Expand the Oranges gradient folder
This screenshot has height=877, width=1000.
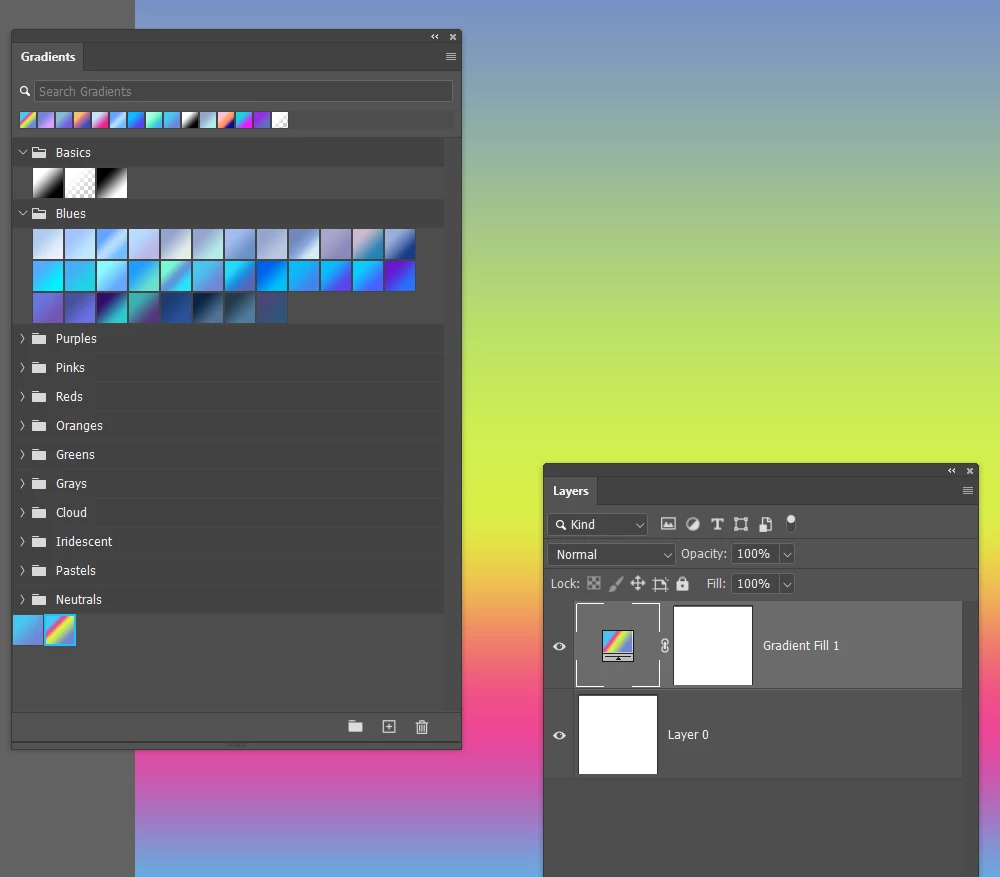click(x=22, y=425)
